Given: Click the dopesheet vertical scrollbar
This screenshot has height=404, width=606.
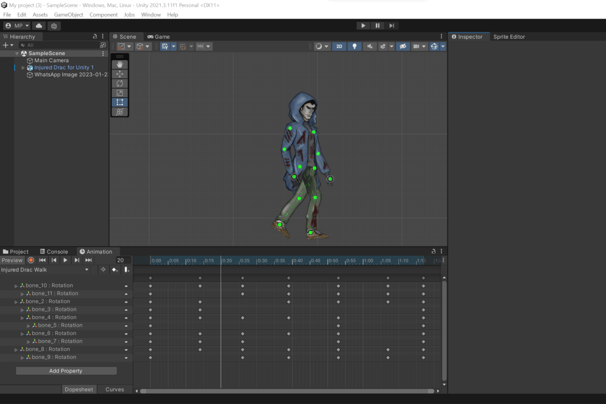Looking at the screenshot, I should tap(444, 331).
